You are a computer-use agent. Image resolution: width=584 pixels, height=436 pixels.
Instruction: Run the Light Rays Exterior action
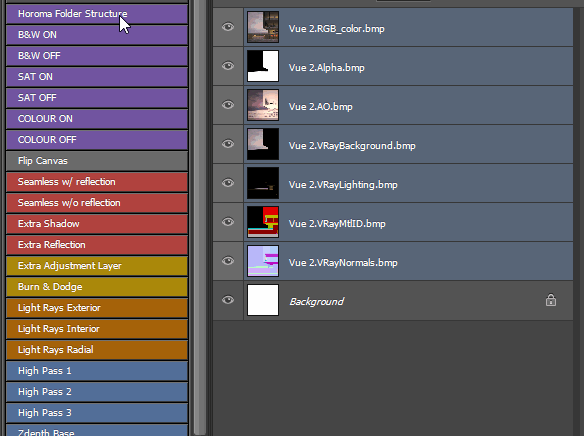[x=96, y=308]
